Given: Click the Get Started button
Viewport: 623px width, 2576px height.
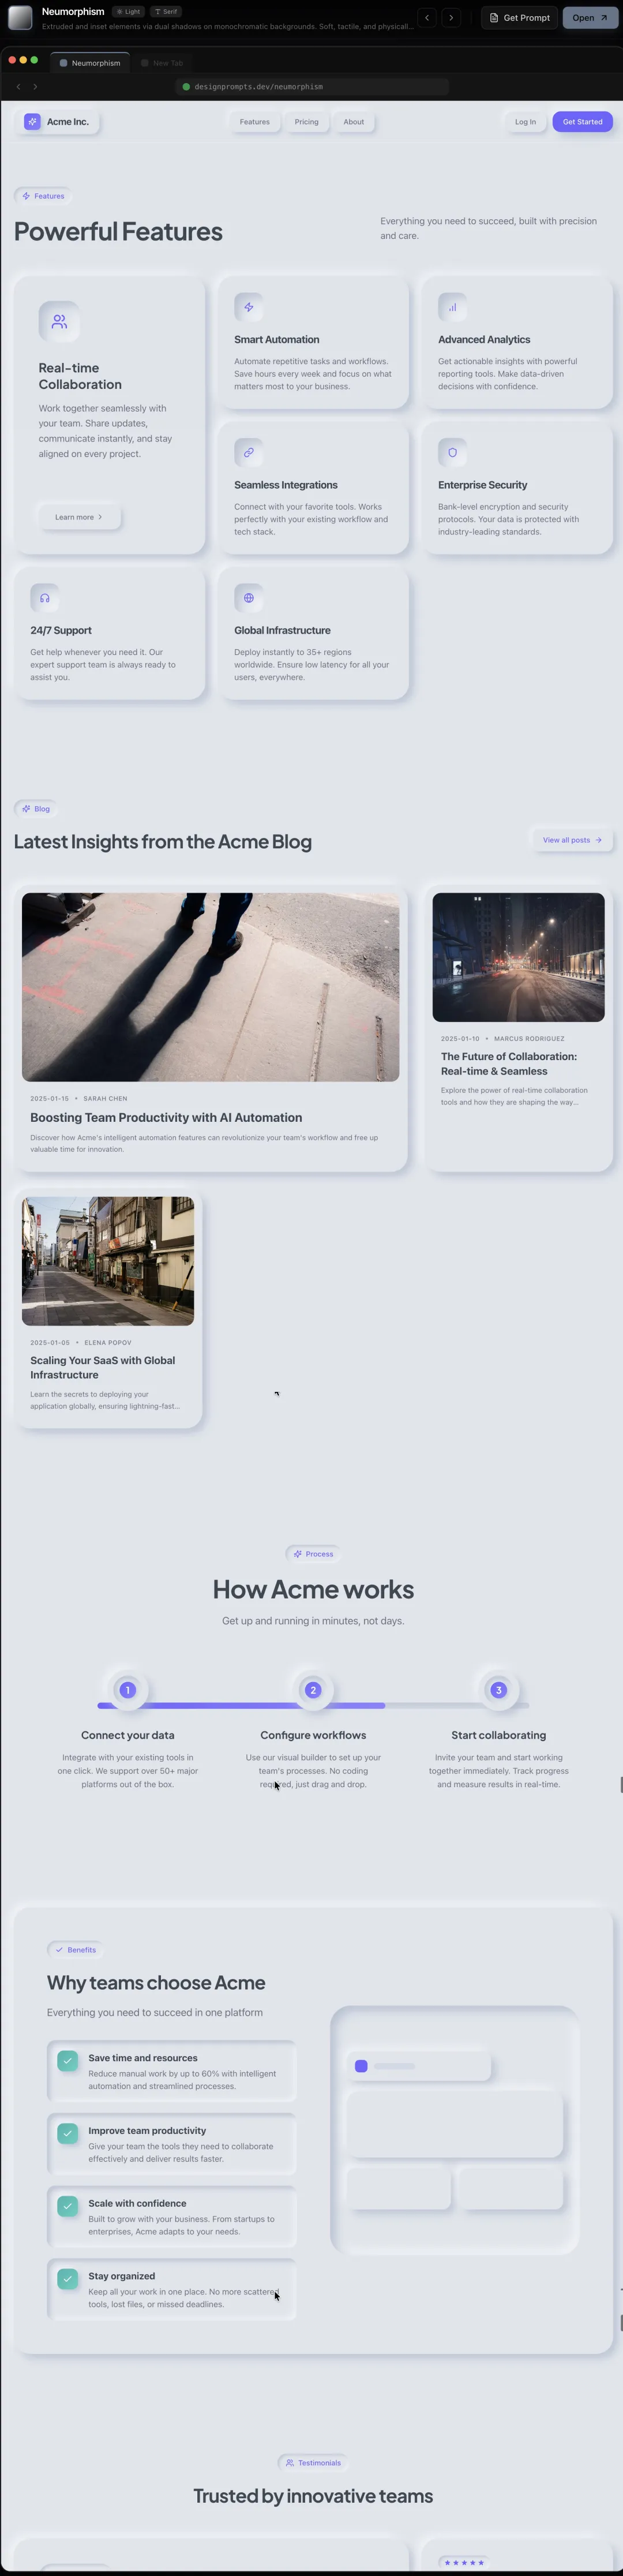Looking at the screenshot, I should point(582,122).
